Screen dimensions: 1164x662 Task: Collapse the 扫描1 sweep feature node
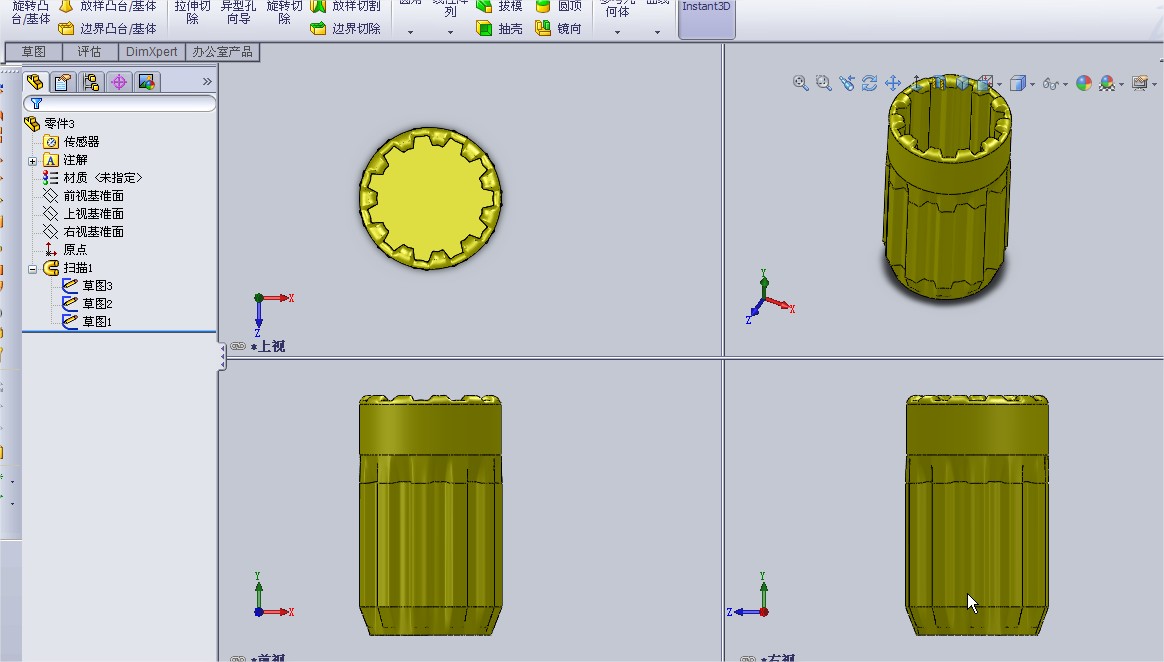pyautogui.click(x=33, y=269)
